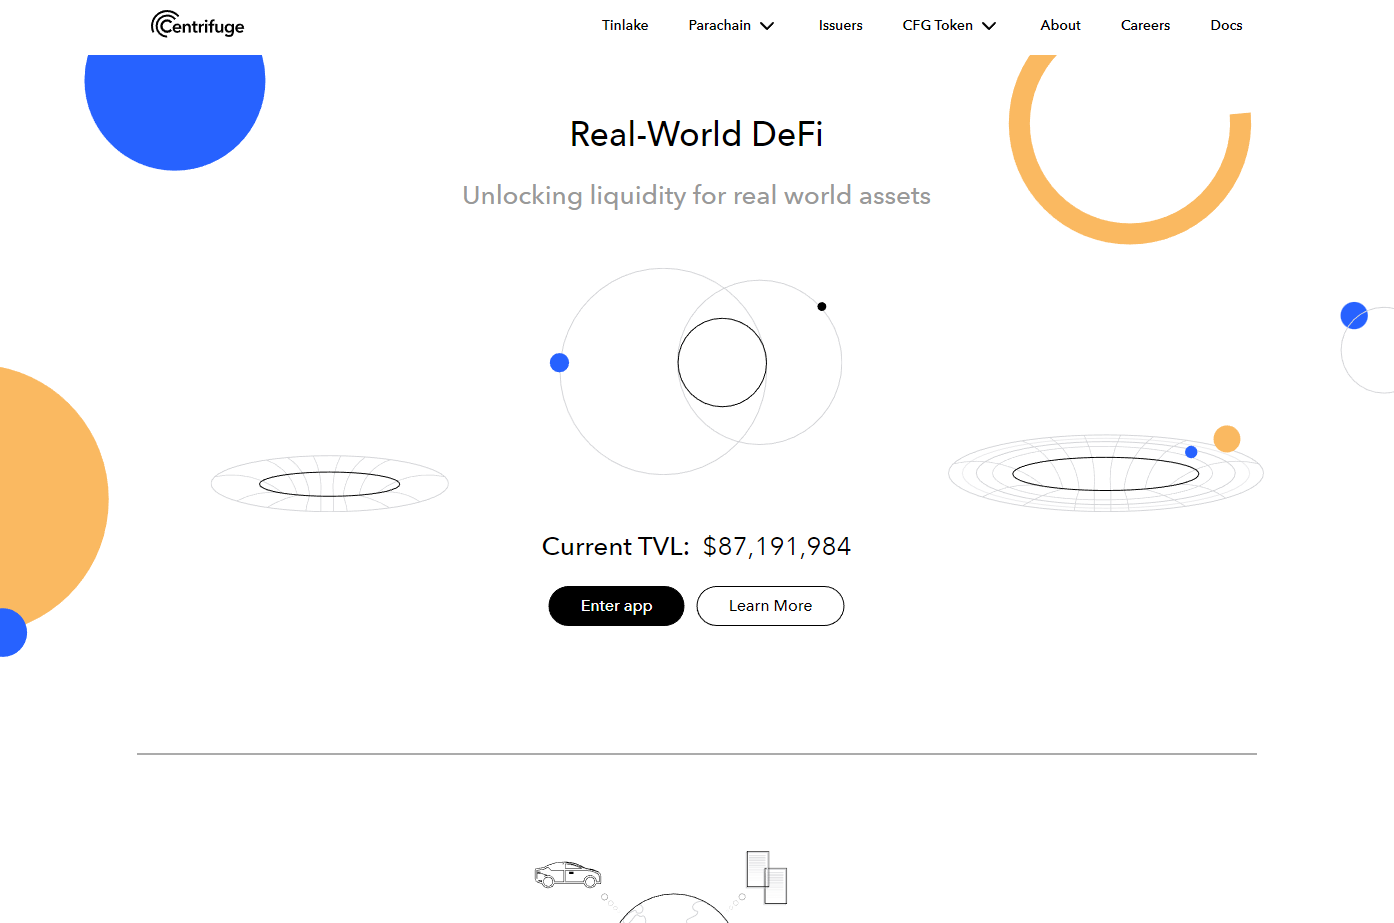Click the Centrifuge logo
The width and height of the screenshot is (1394, 923).
(x=197, y=24)
